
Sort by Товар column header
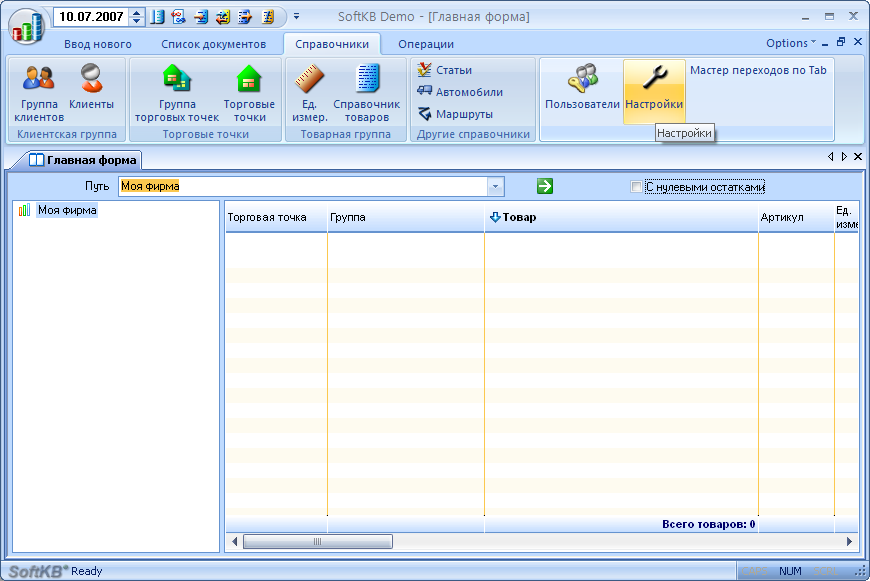621,217
